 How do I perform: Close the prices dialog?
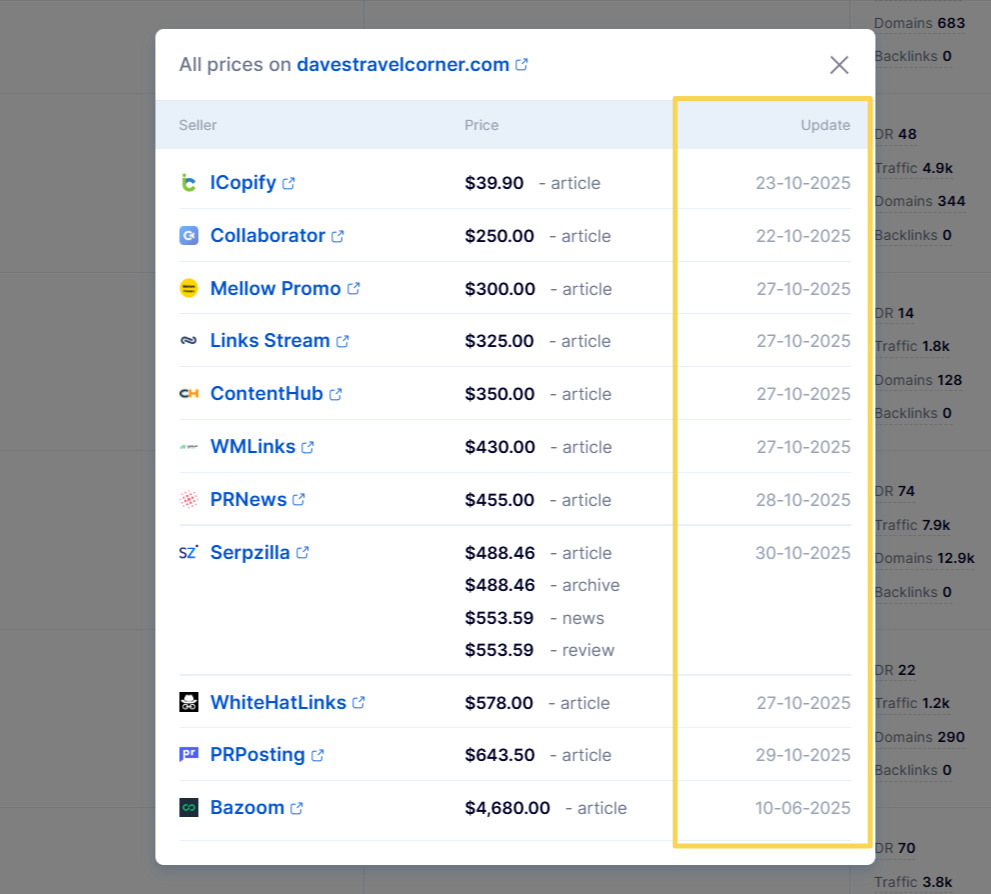[x=839, y=64]
